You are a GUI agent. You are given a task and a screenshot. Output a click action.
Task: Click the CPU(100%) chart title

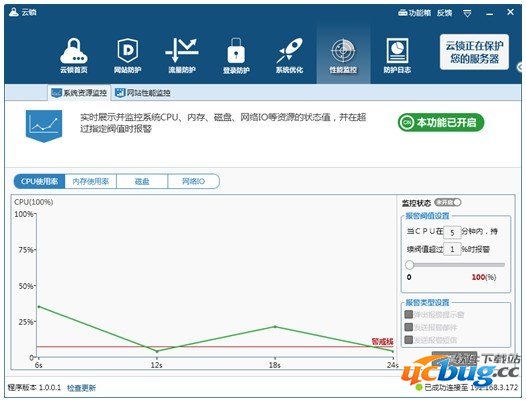(x=34, y=202)
